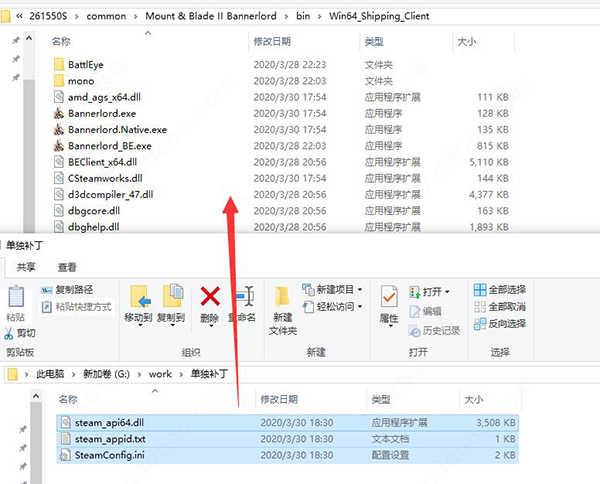The width and height of the screenshot is (600, 484).
Task: Open Properties (属性) checkmark icon
Action: tap(390, 297)
